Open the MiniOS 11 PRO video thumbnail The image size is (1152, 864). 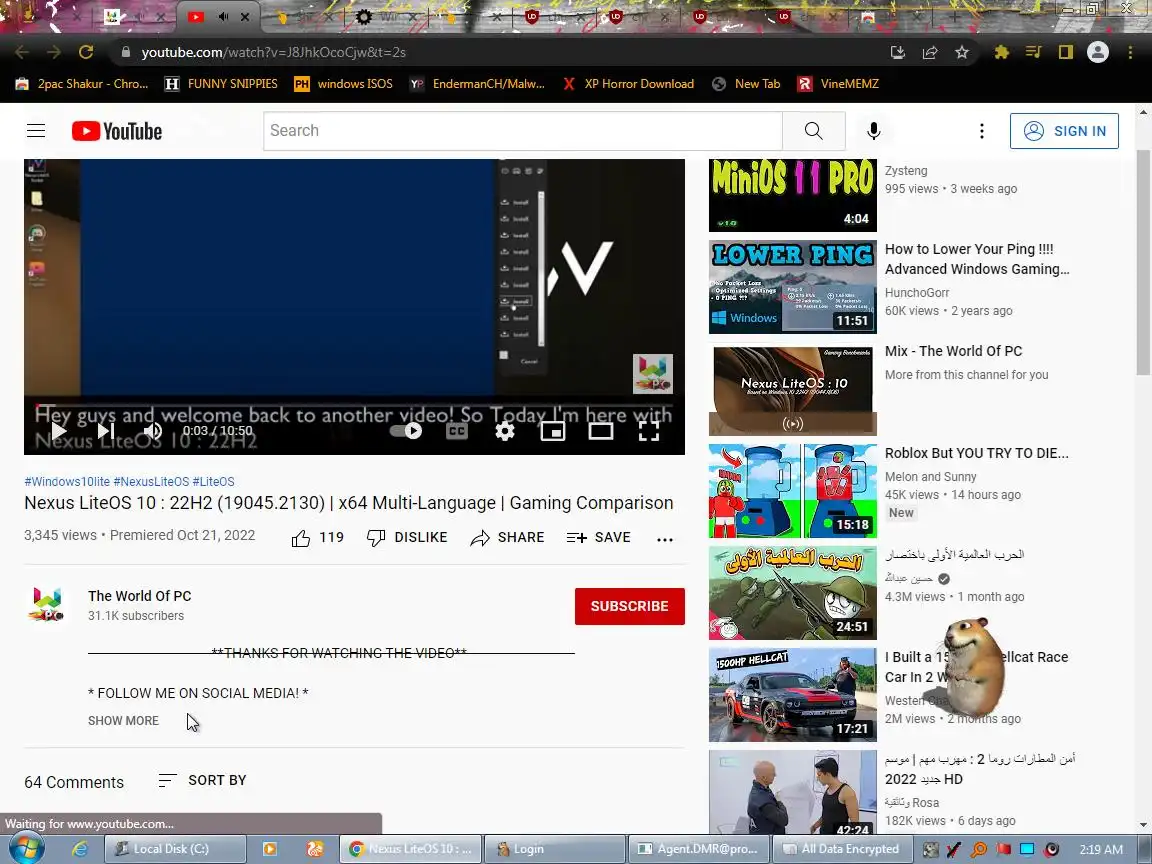pos(793,195)
